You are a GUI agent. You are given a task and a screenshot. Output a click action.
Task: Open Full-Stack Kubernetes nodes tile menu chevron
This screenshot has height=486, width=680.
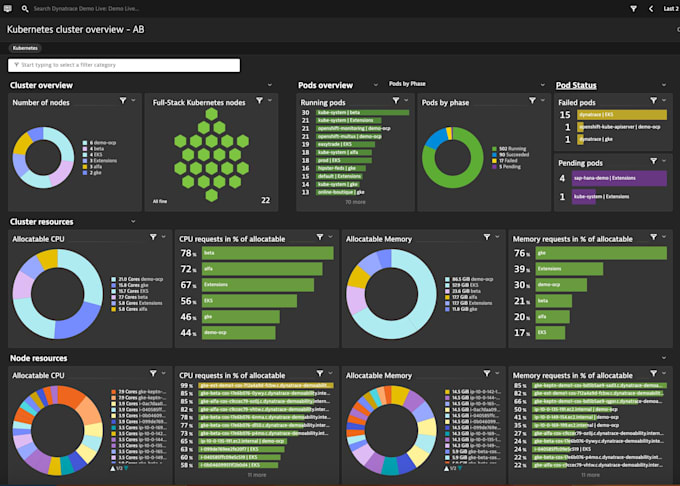tap(270, 101)
